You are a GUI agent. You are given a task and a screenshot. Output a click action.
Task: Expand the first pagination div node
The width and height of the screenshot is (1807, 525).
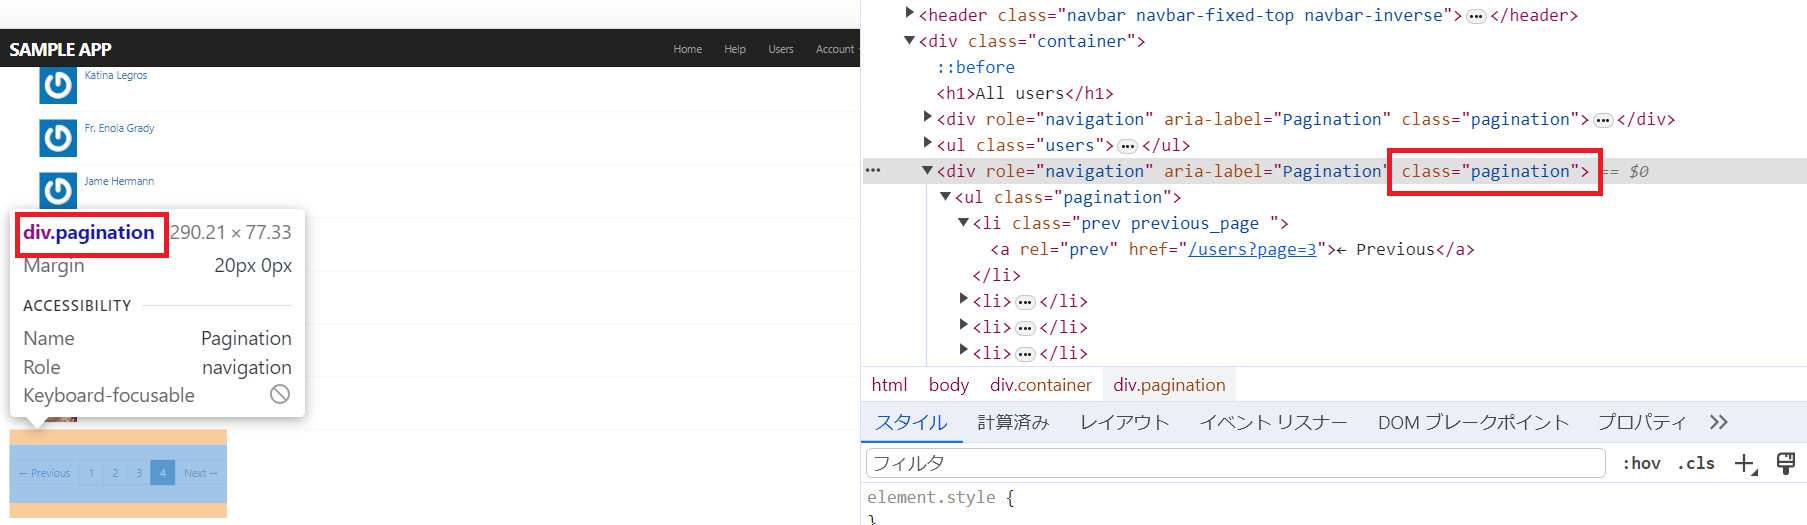[928, 118]
